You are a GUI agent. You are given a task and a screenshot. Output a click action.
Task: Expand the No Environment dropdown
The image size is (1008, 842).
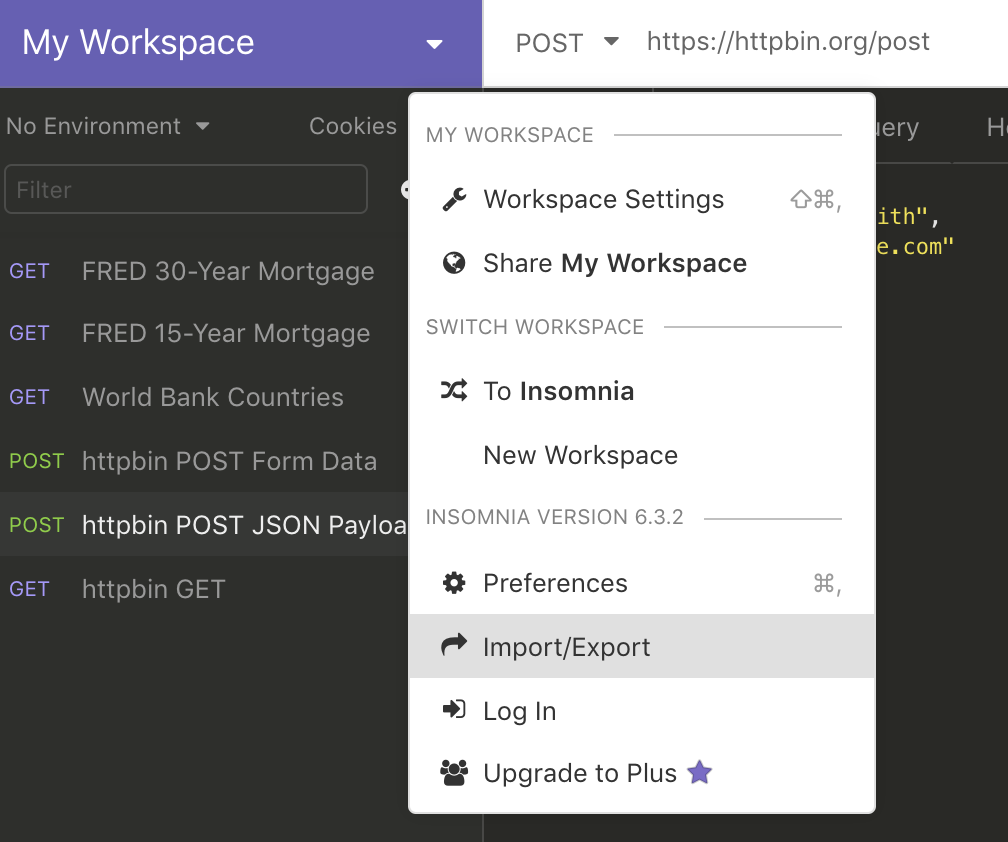[108, 126]
